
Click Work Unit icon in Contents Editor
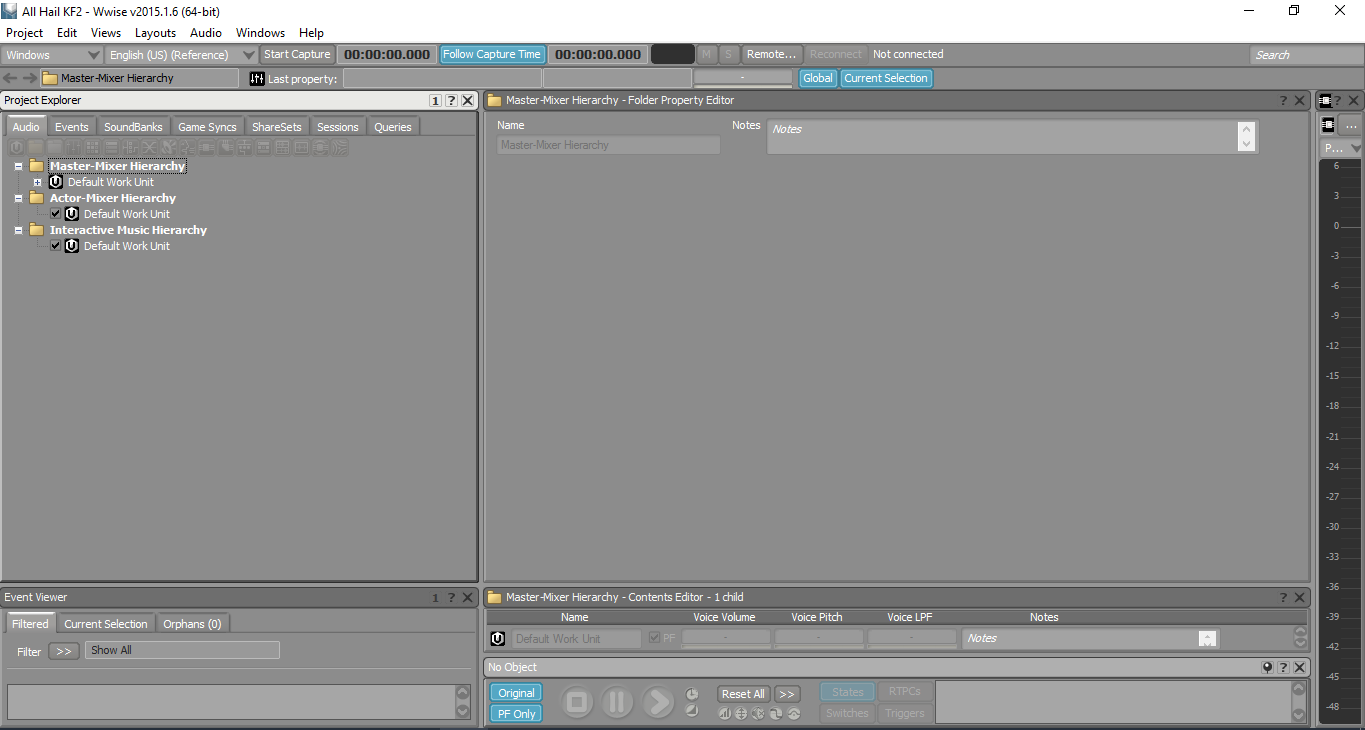[498, 638]
